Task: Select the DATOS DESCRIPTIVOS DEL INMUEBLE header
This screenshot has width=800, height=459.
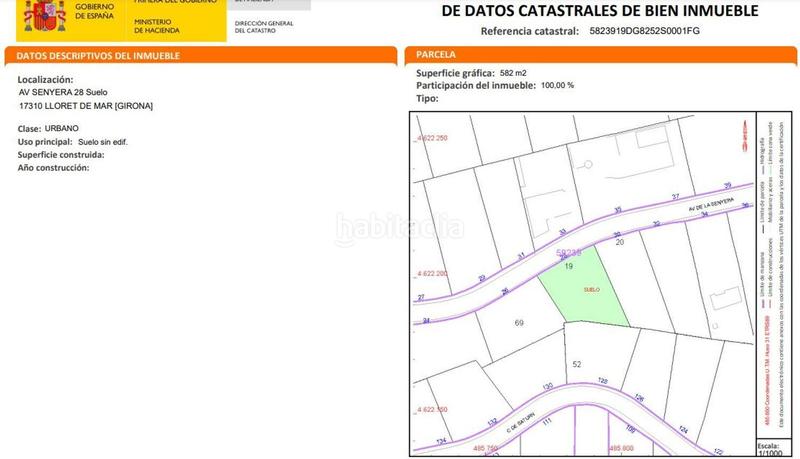Action: tap(100, 55)
